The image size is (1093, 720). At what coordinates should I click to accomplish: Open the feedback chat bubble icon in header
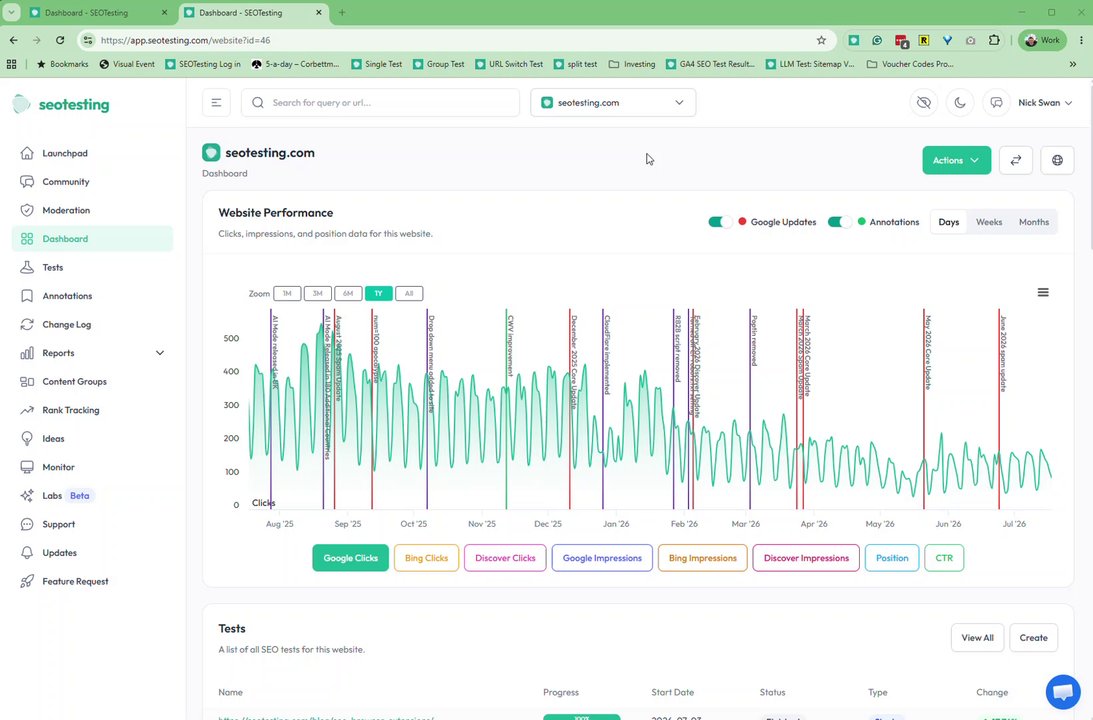(996, 102)
